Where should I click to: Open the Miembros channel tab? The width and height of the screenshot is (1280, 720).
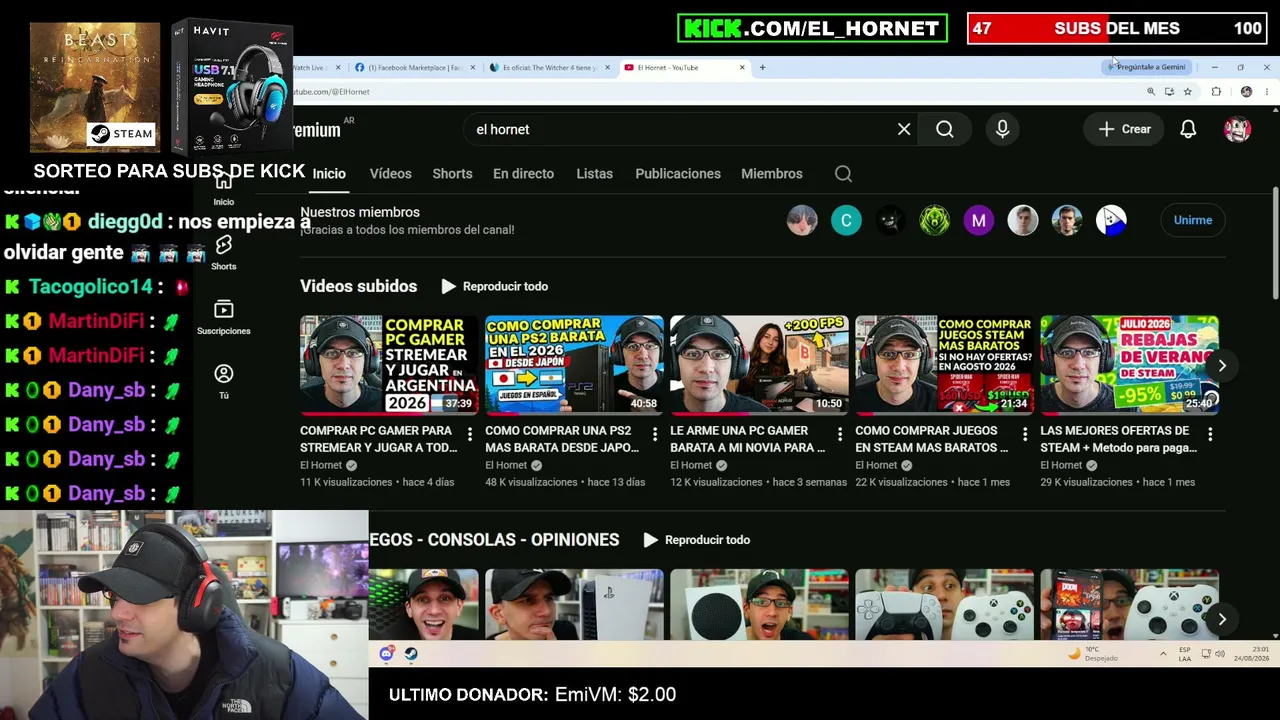pos(772,174)
